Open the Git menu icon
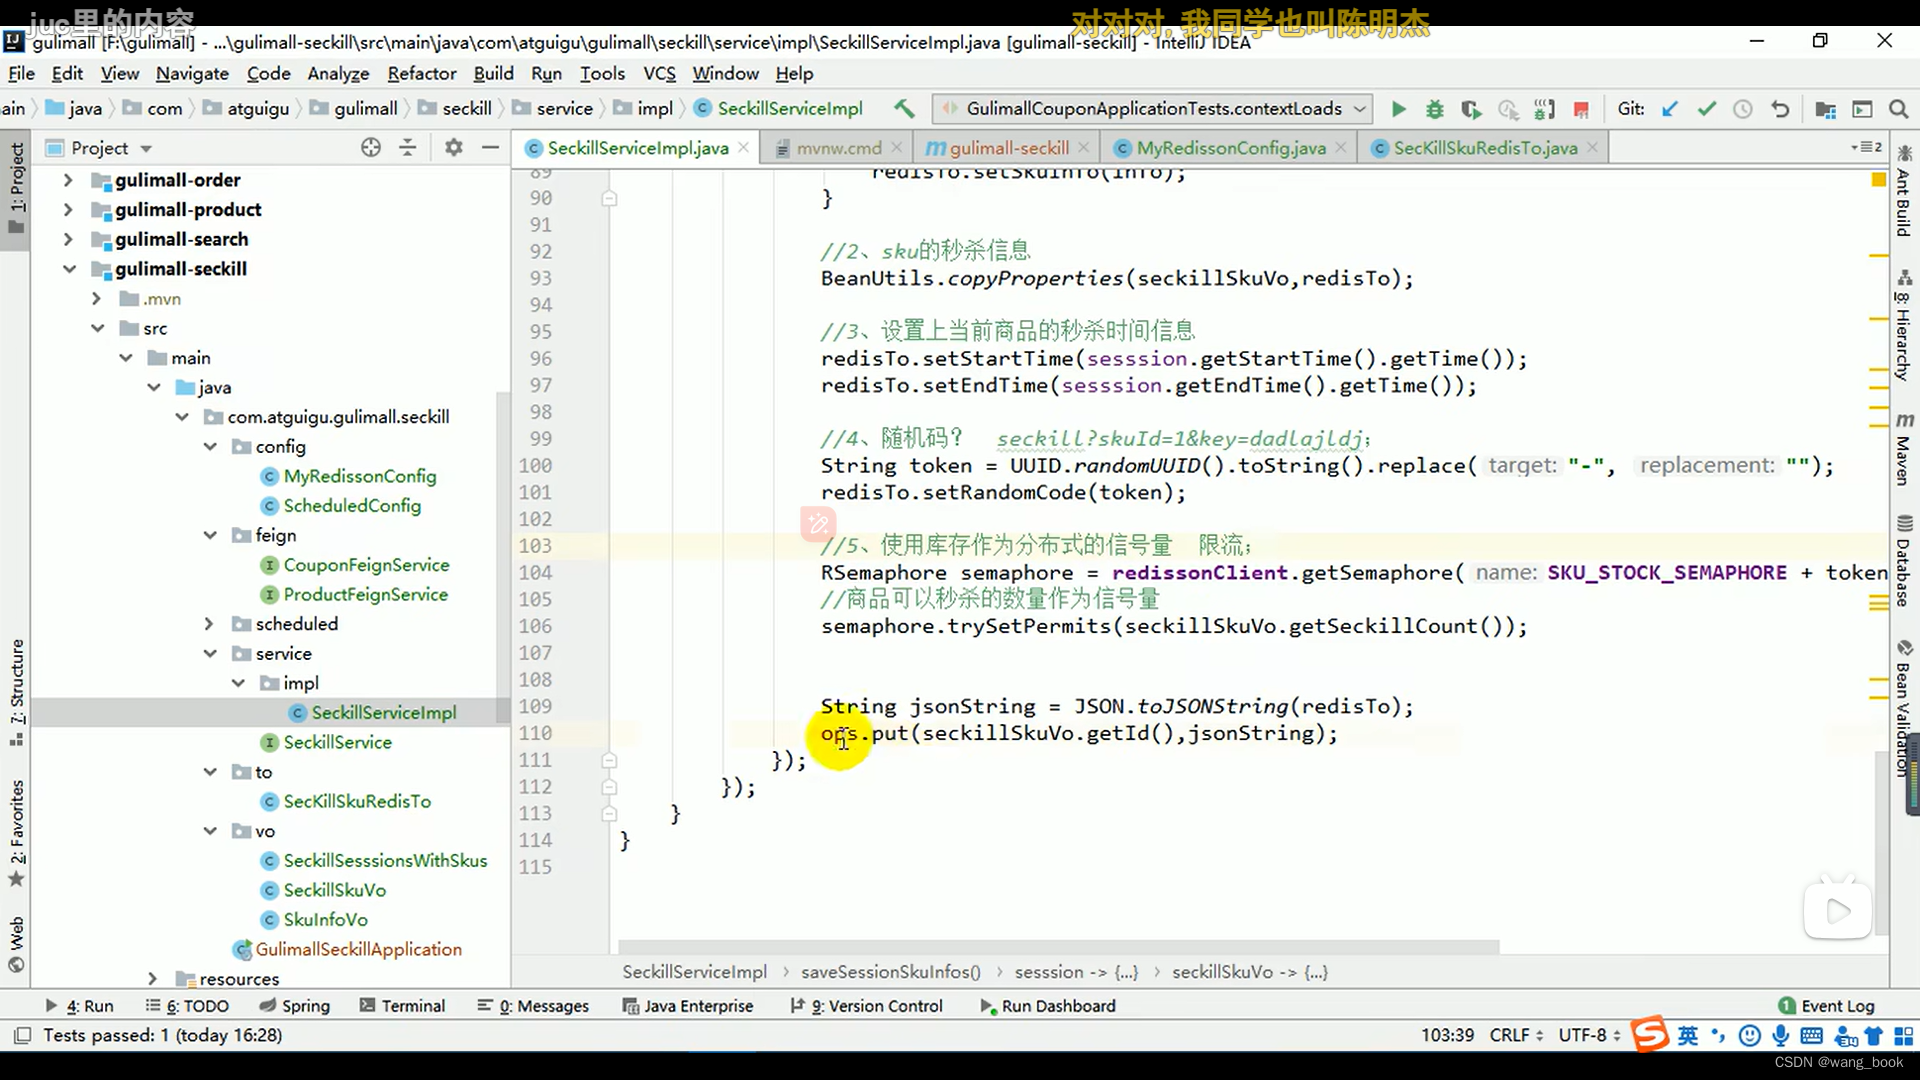The width and height of the screenshot is (1920, 1080). point(1633,108)
